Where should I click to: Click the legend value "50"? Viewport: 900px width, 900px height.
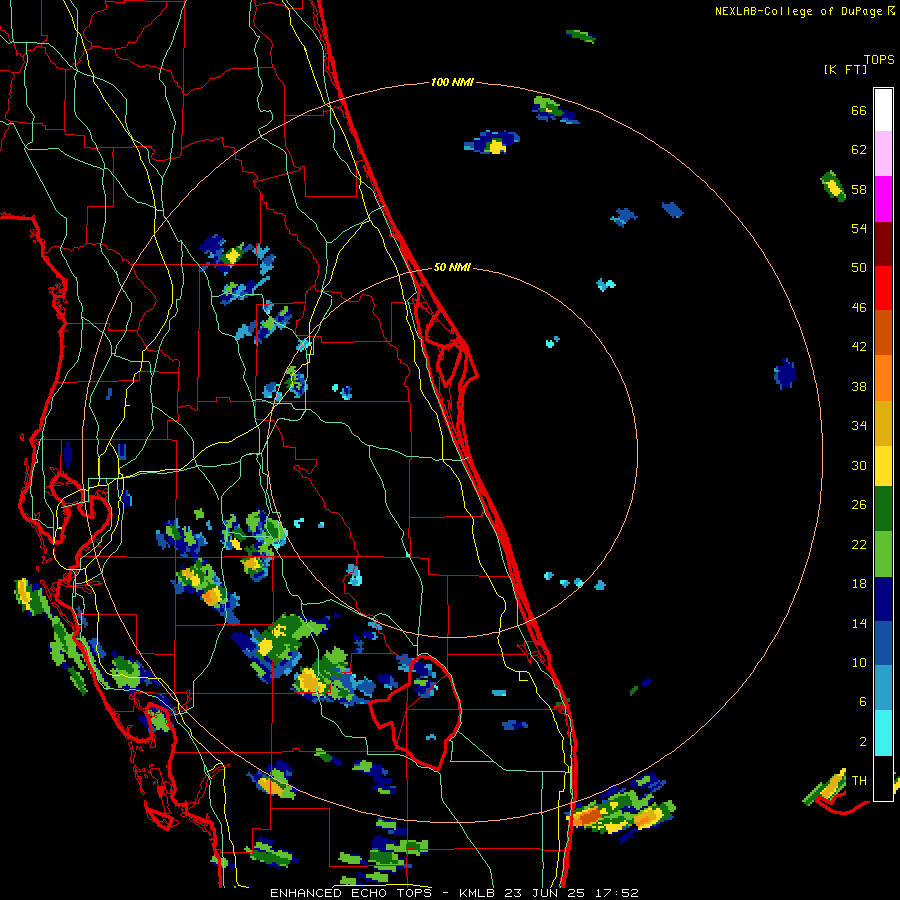pyautogui.click(x=859, y=268)
